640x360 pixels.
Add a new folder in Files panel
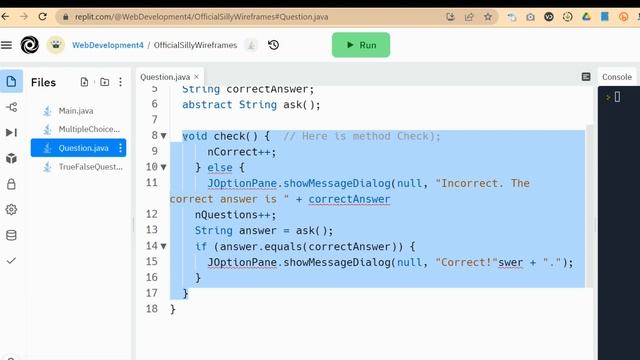coord(104,82)
